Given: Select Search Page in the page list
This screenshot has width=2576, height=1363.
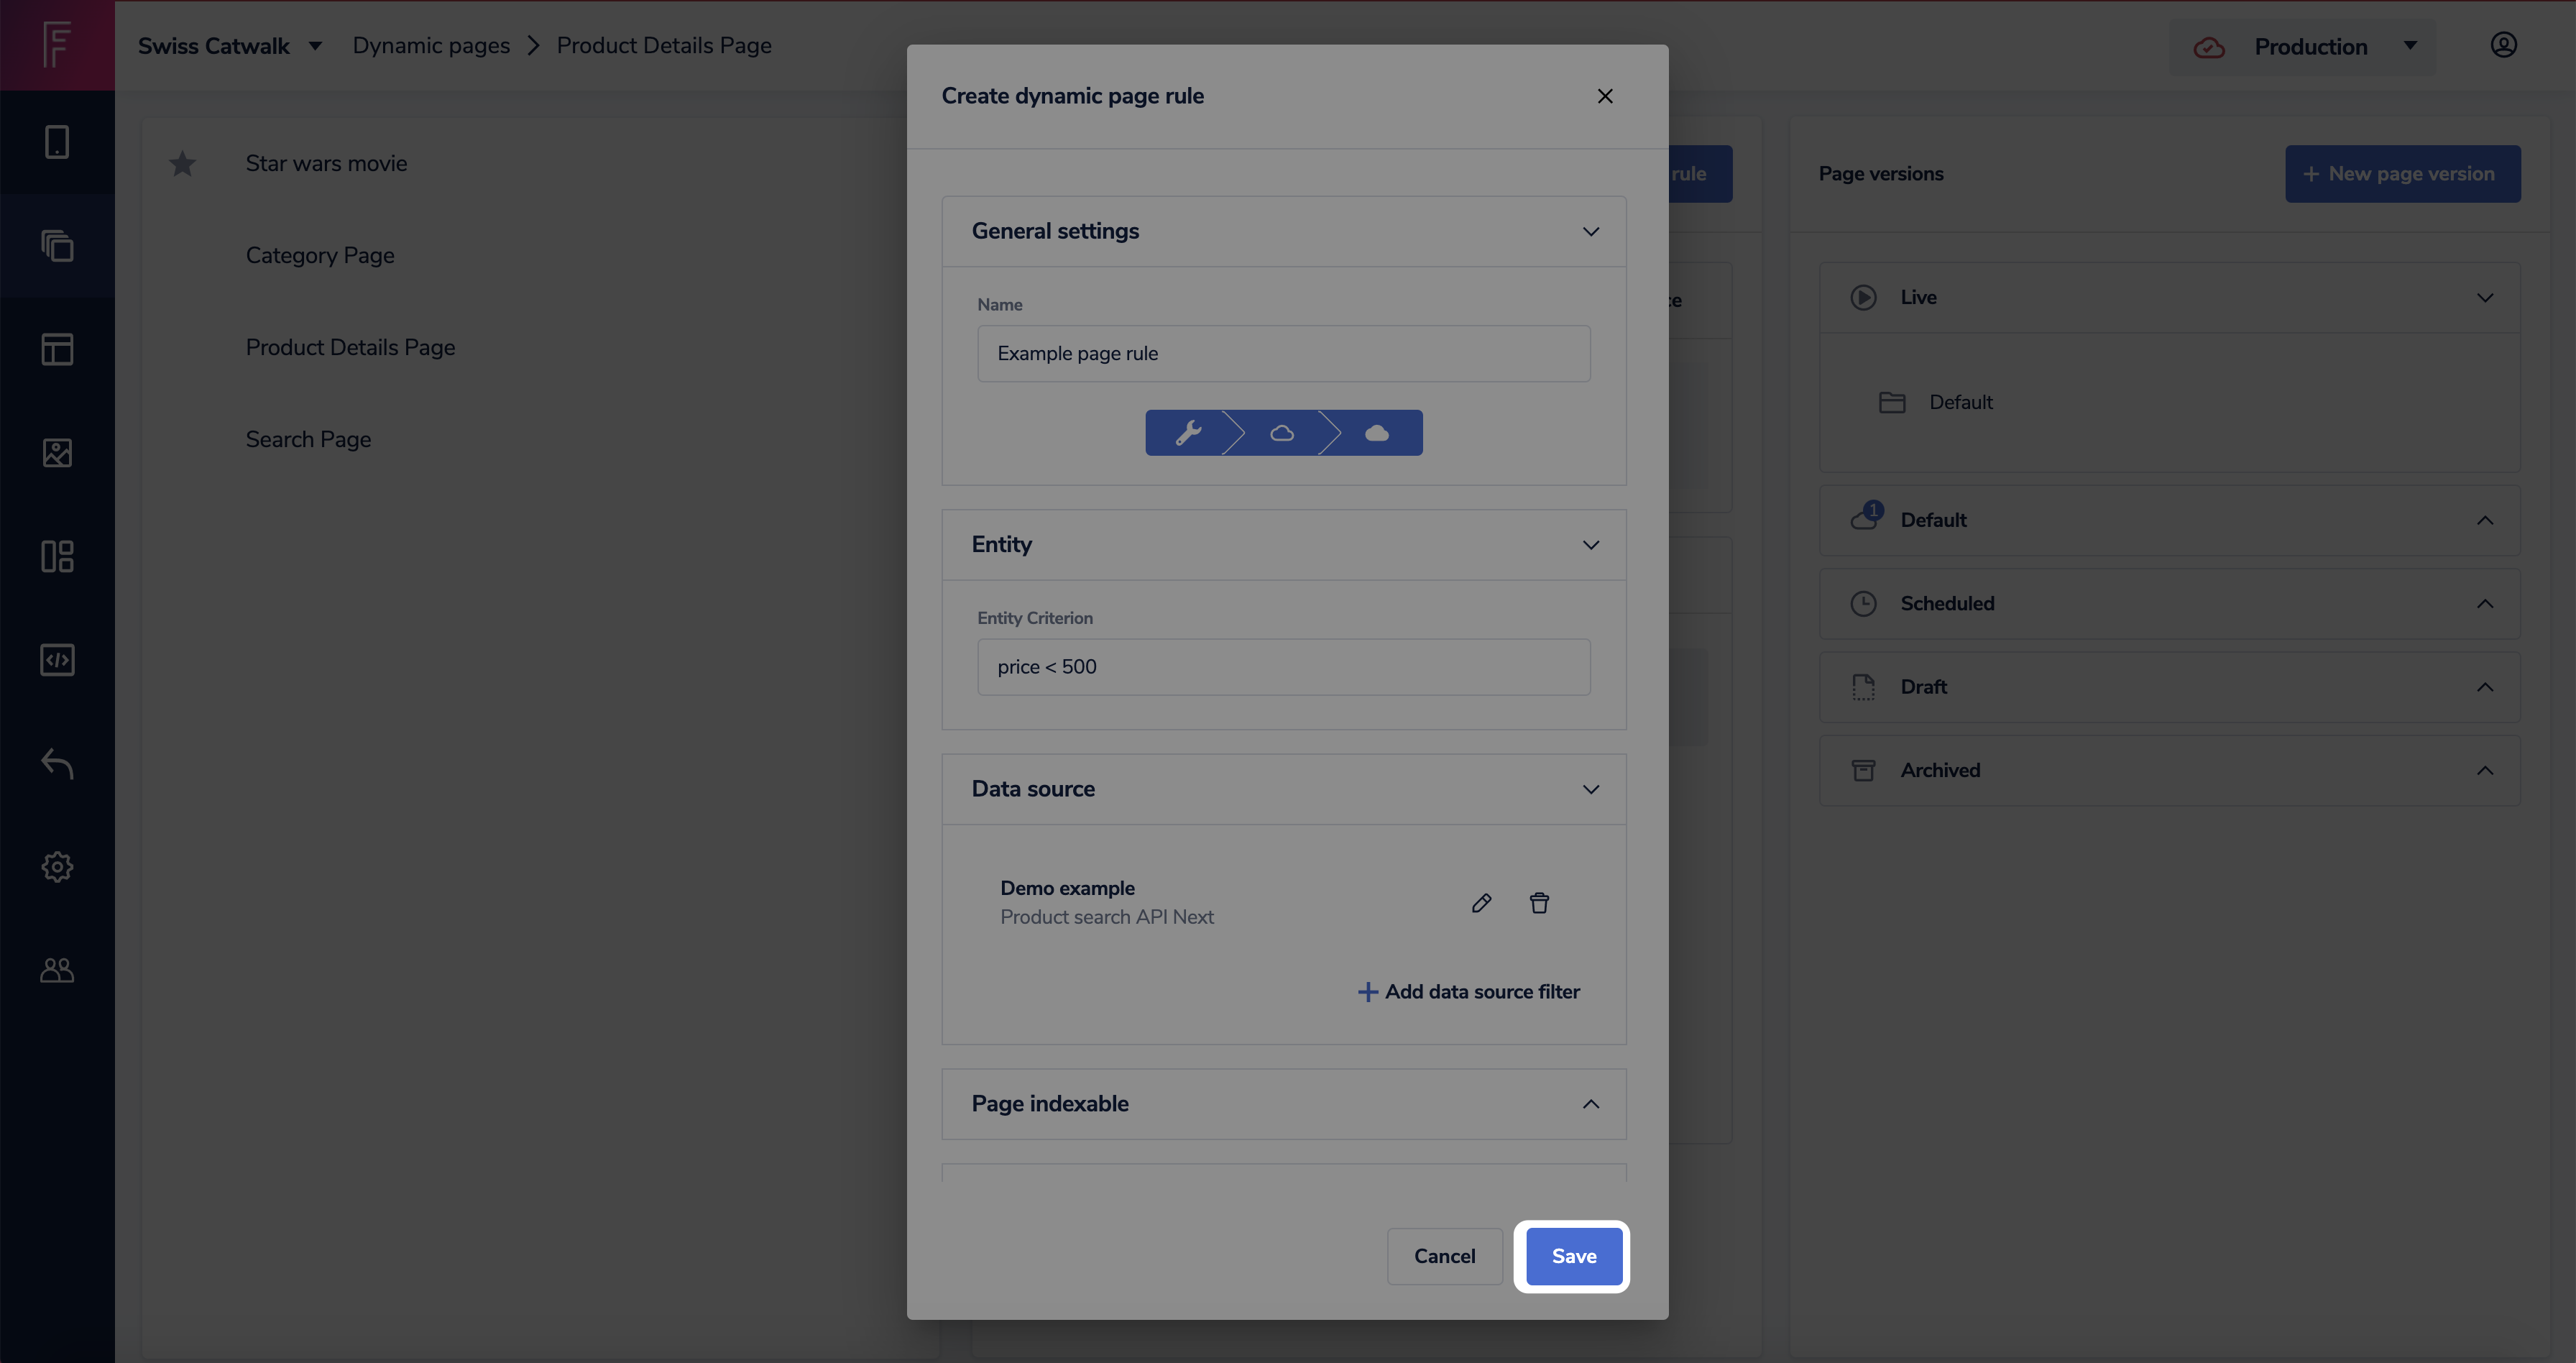Looking at the screenshot, I should 308,439.
